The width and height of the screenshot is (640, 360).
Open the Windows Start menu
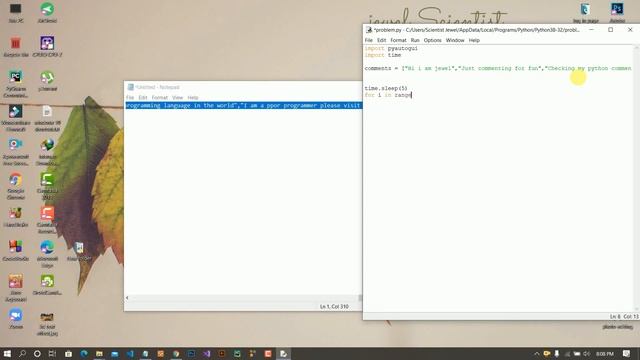click(7, 353)
